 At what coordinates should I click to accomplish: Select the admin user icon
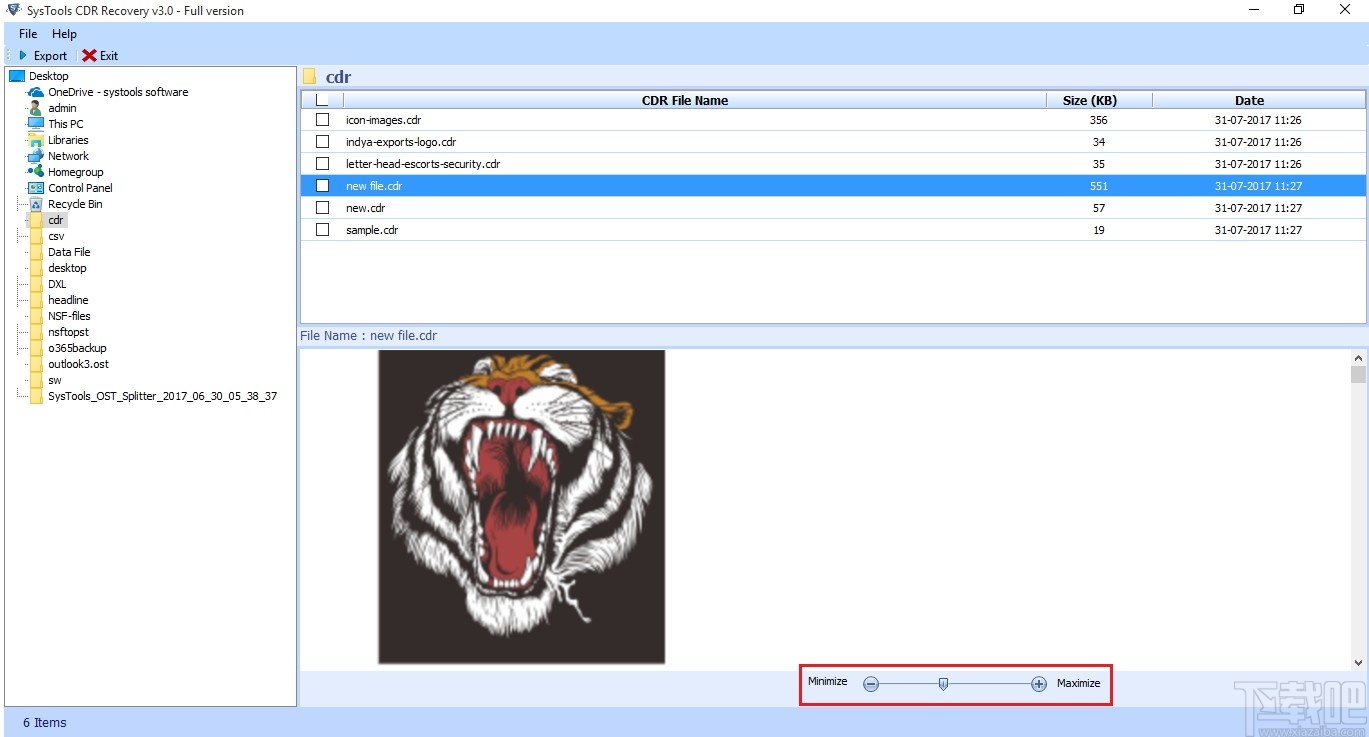pyautogui.click(x=36, y=108)
